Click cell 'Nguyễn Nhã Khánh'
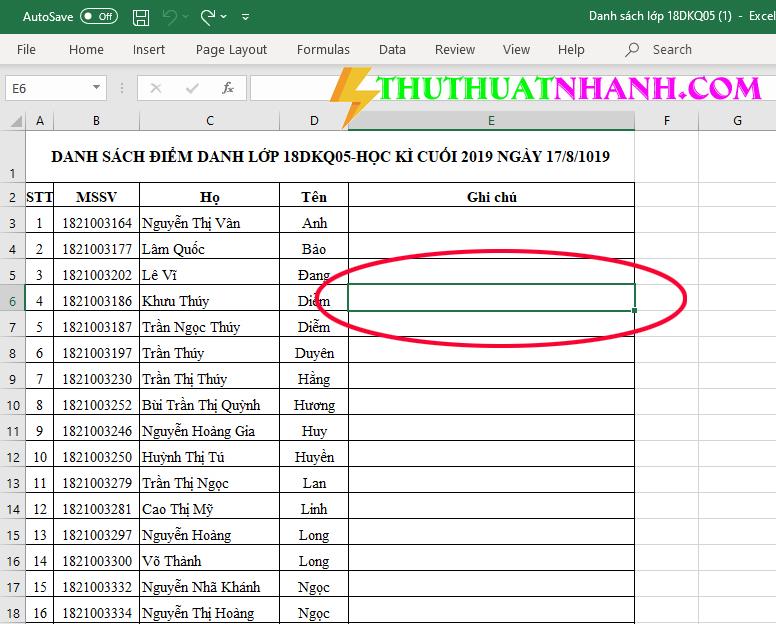 click(x=210, y=584)
